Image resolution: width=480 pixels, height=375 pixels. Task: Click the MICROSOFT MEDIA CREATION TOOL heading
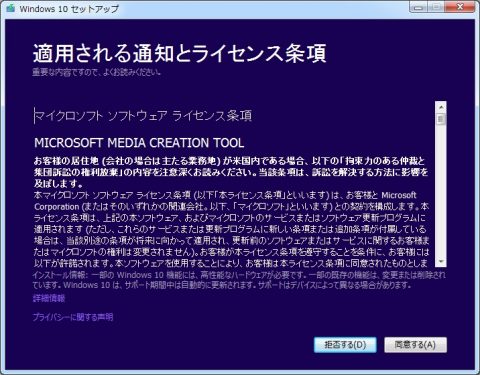pos(139,143)
